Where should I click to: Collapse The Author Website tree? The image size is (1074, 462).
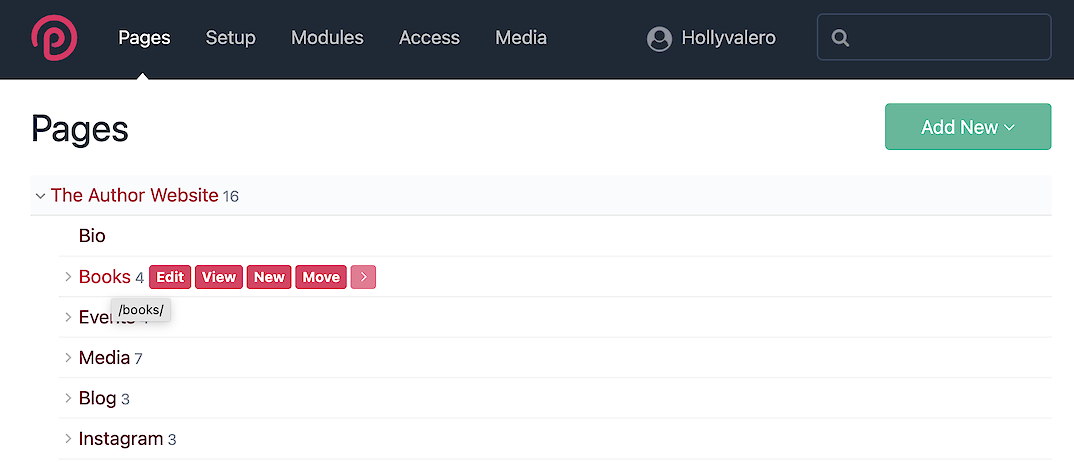(x=40, y=196)
